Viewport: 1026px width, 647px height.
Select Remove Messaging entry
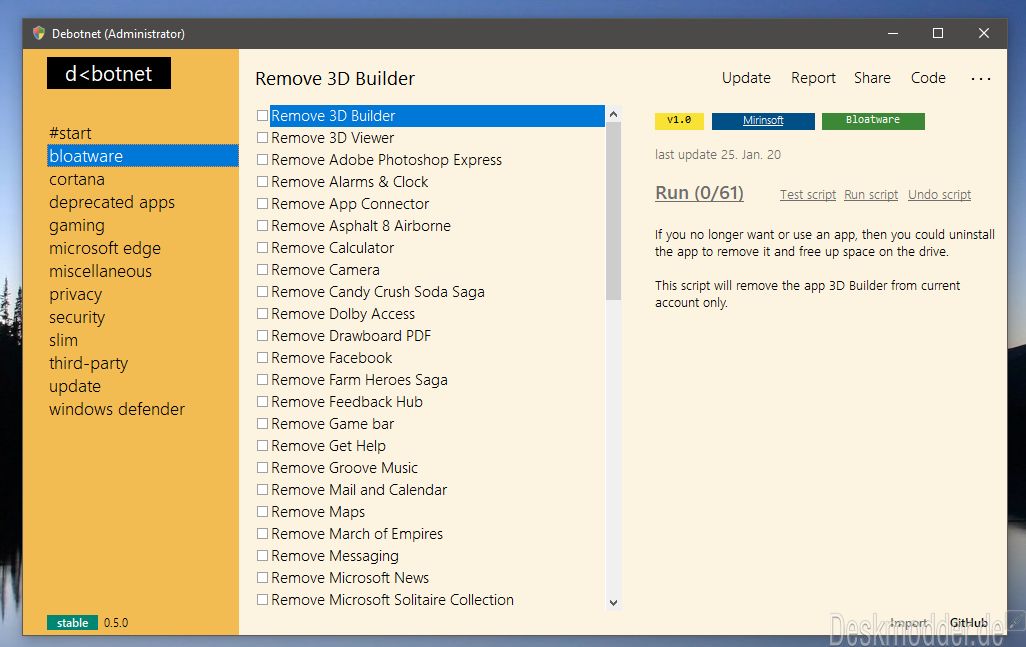[335, 556]
